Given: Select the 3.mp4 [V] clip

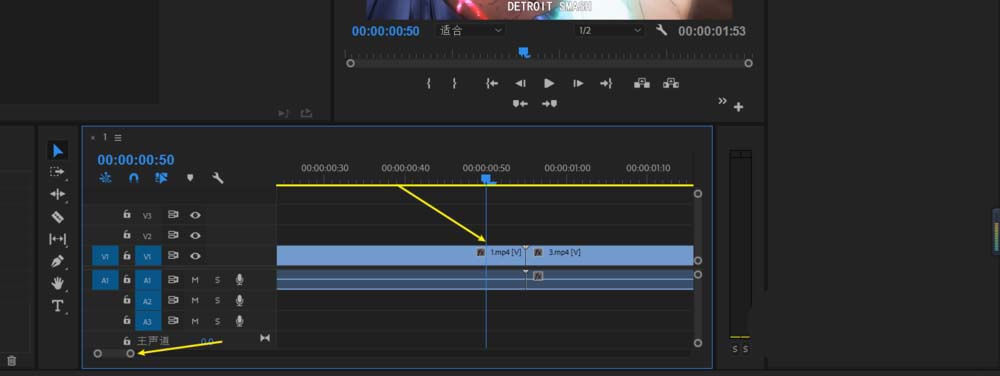Looking at the screenshot, I should (x=610, y=256).
